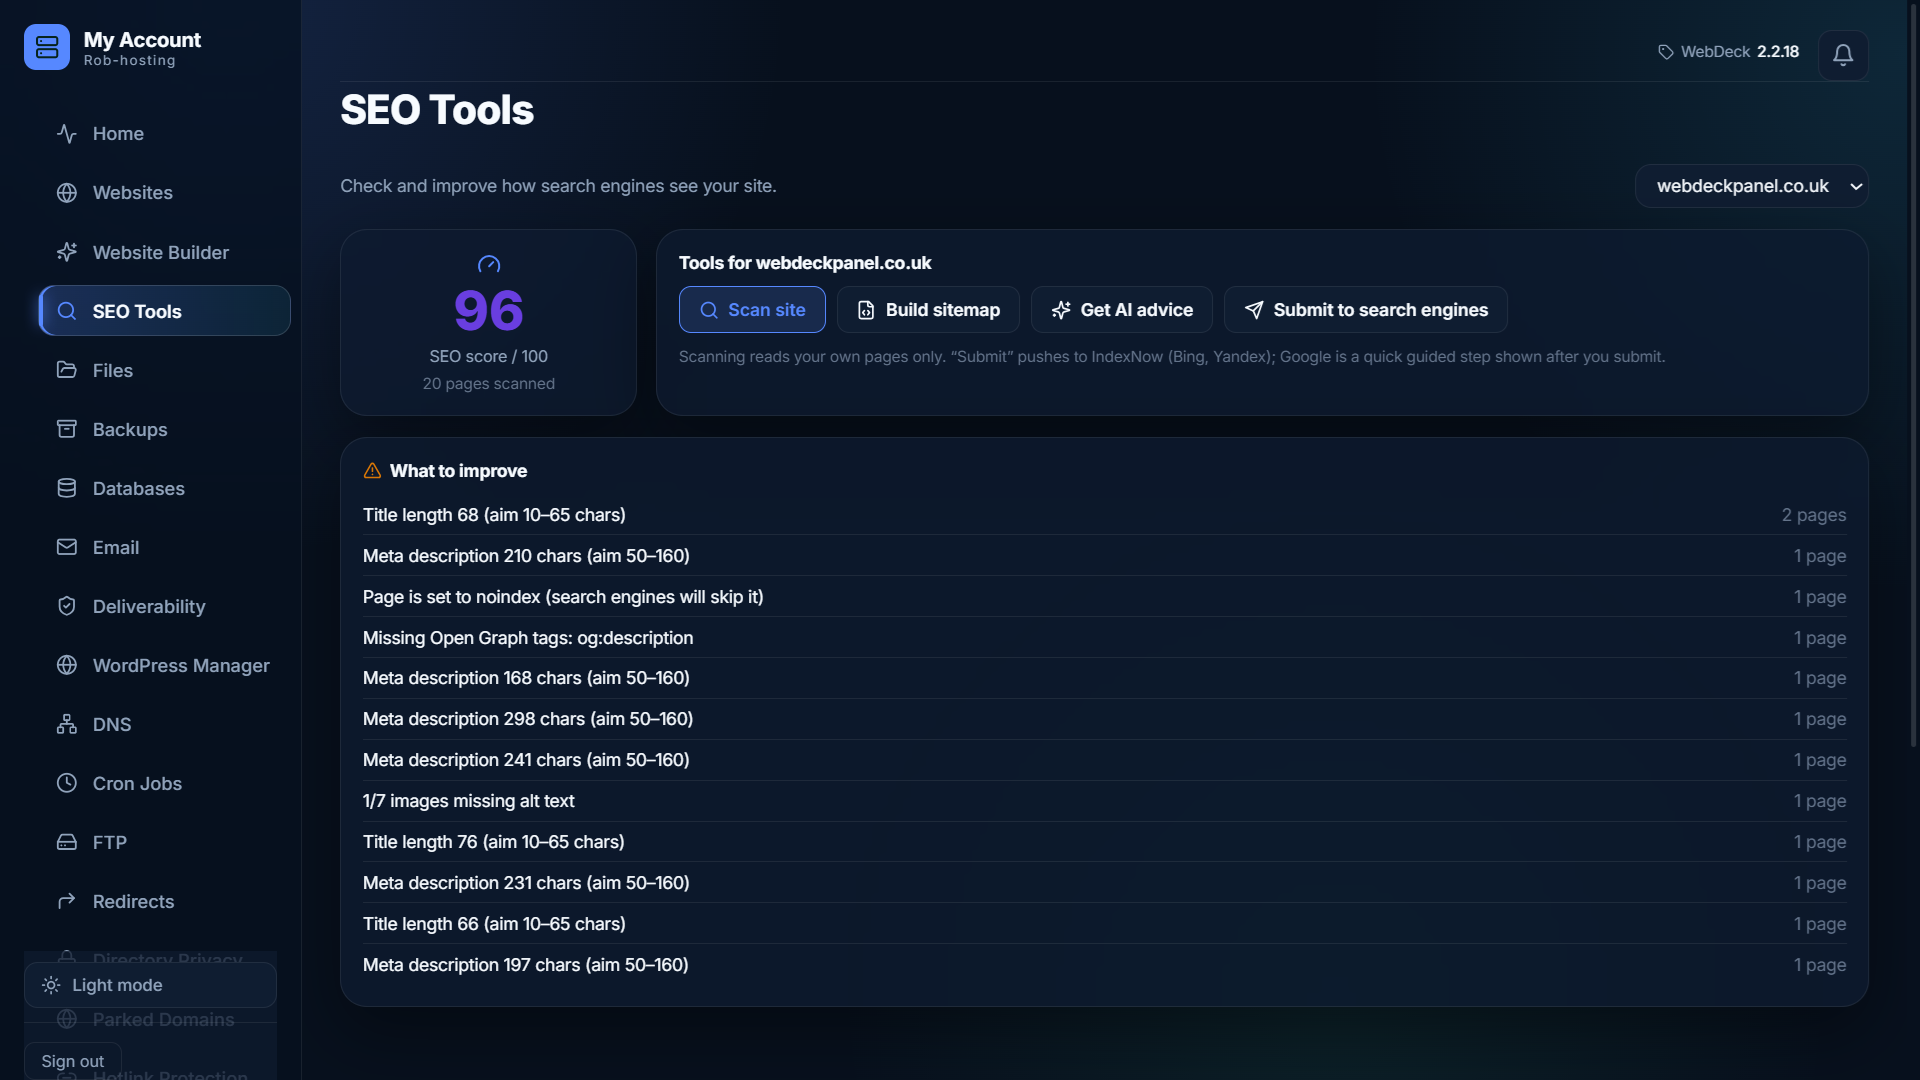This screenshot has height=1080, width=1920.
Task: Click the Website Builder sparkle icon
Action: [67, 252]
